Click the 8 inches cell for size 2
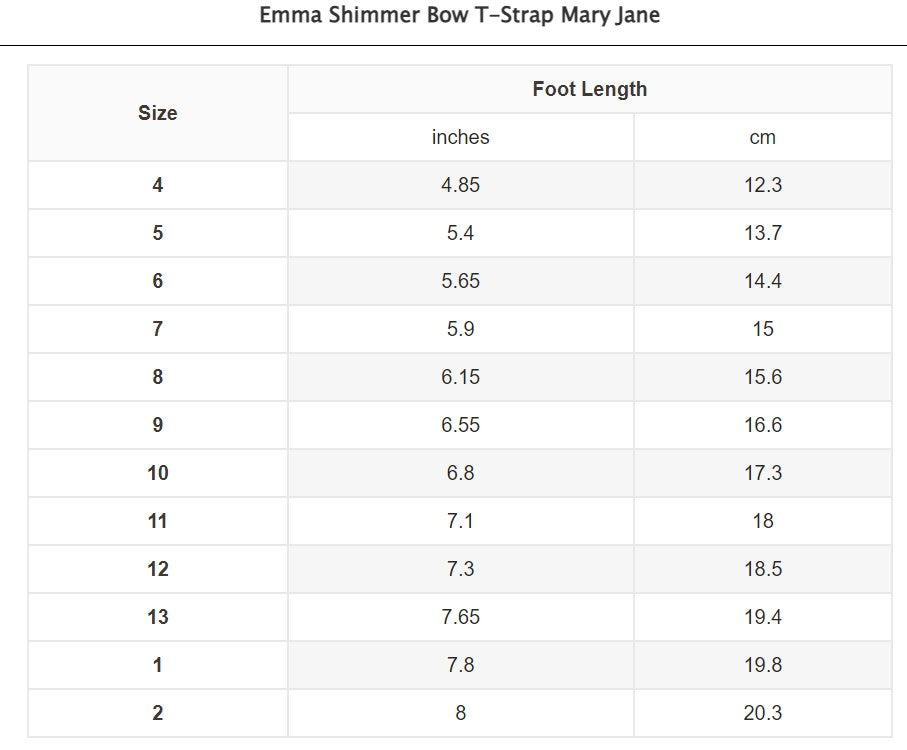Viewport: 907px width, 750px height. [x=460, y=714]
